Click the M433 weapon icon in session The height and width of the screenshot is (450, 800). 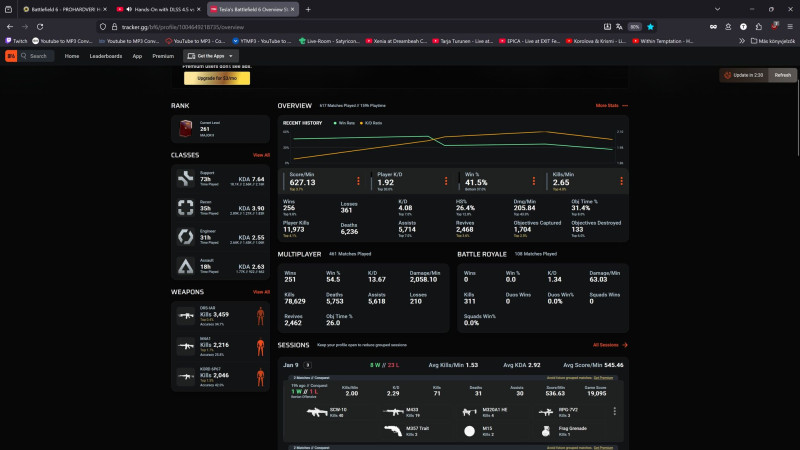(x=393, y=412)
